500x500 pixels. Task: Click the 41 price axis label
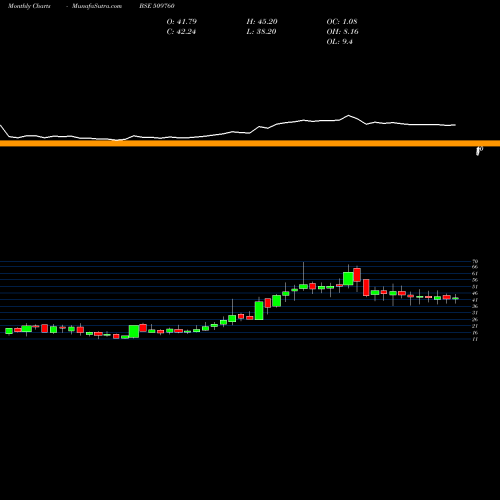click(x=475, y=300)
